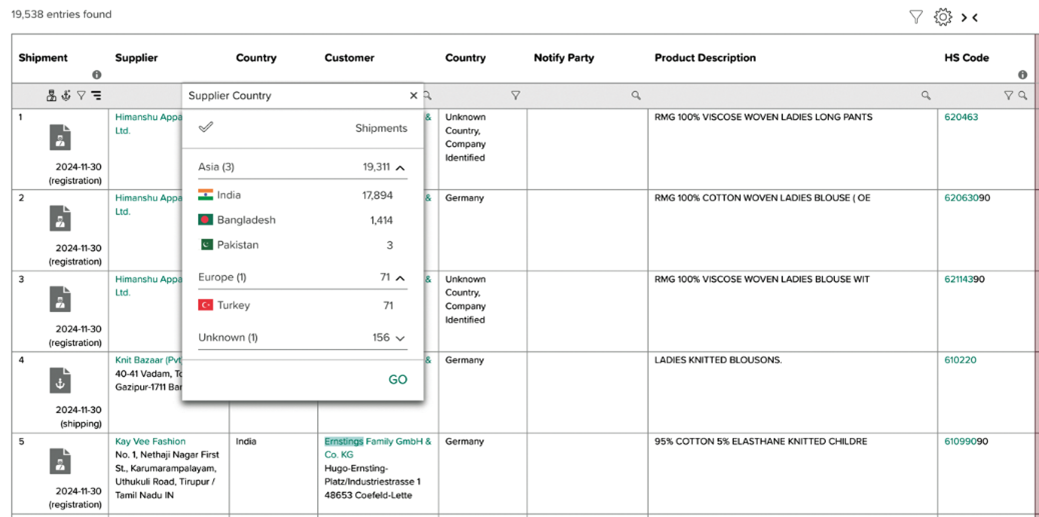Click "RMG 100% VISCOSE WOVEN LADIES LONG PANTS"
The image size is (1039, 517).
coord(763,117)
